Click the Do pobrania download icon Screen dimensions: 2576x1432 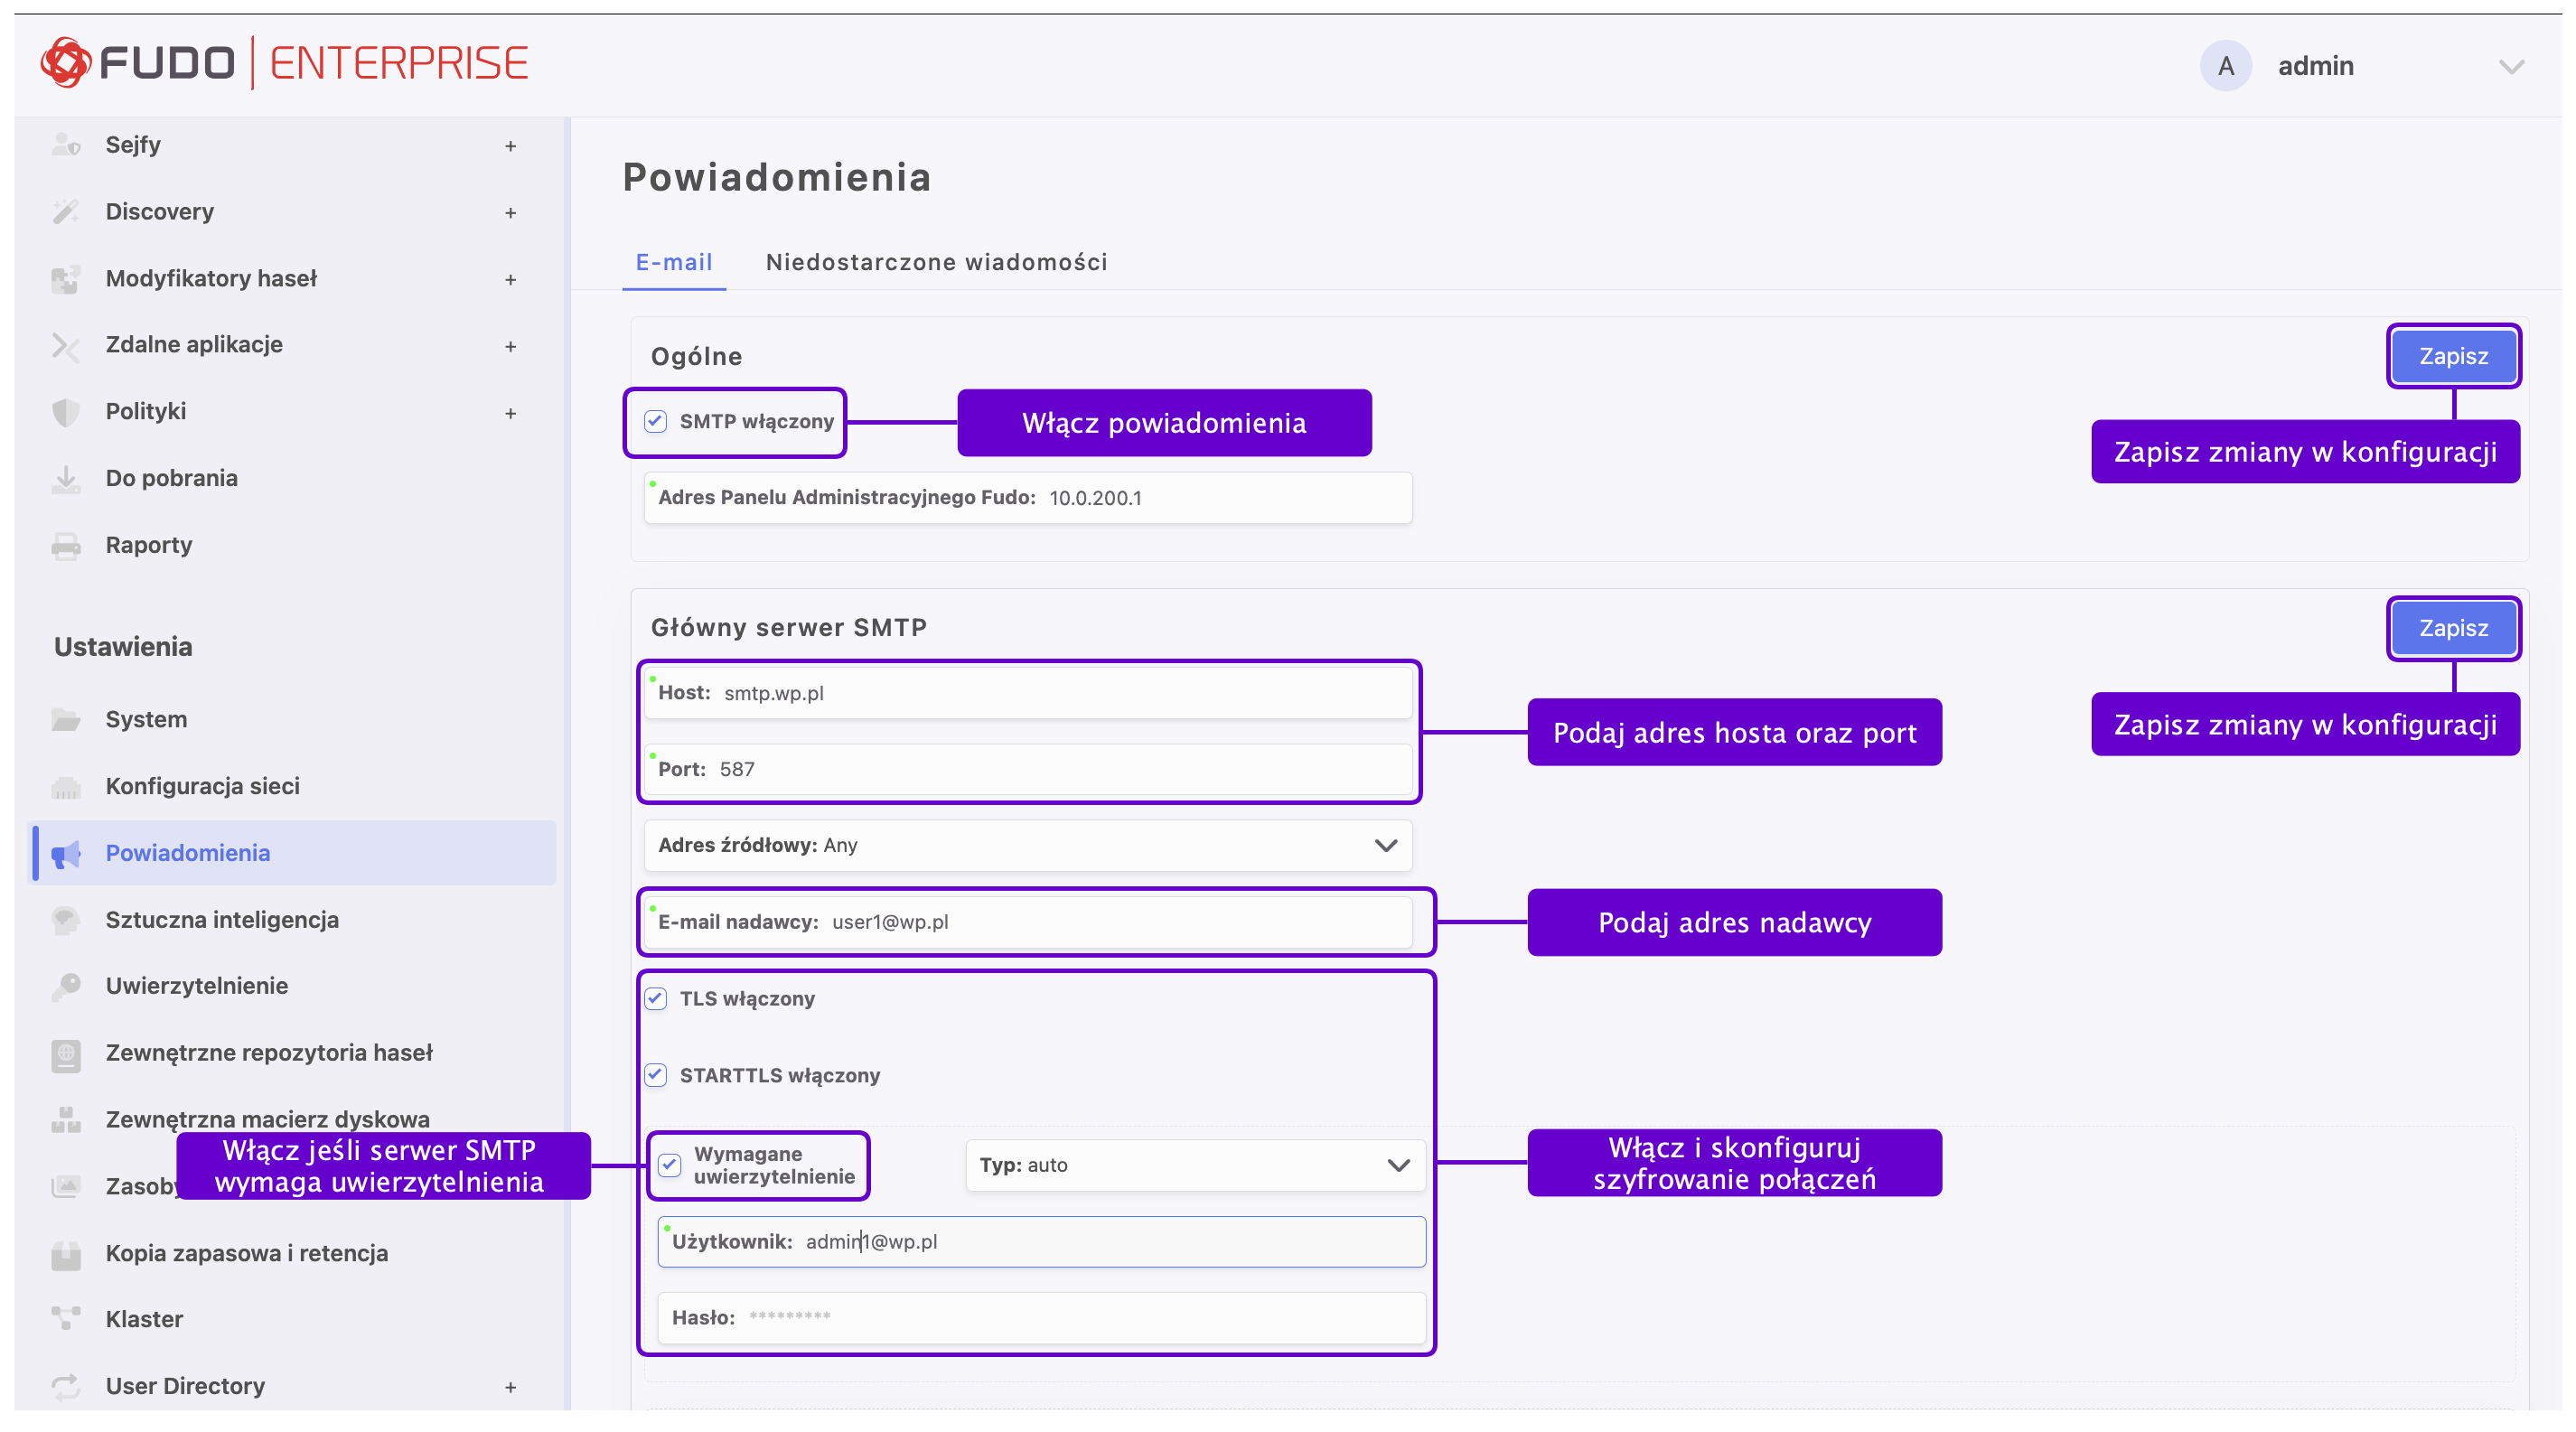pyautogui.click(x=66, y=478)
